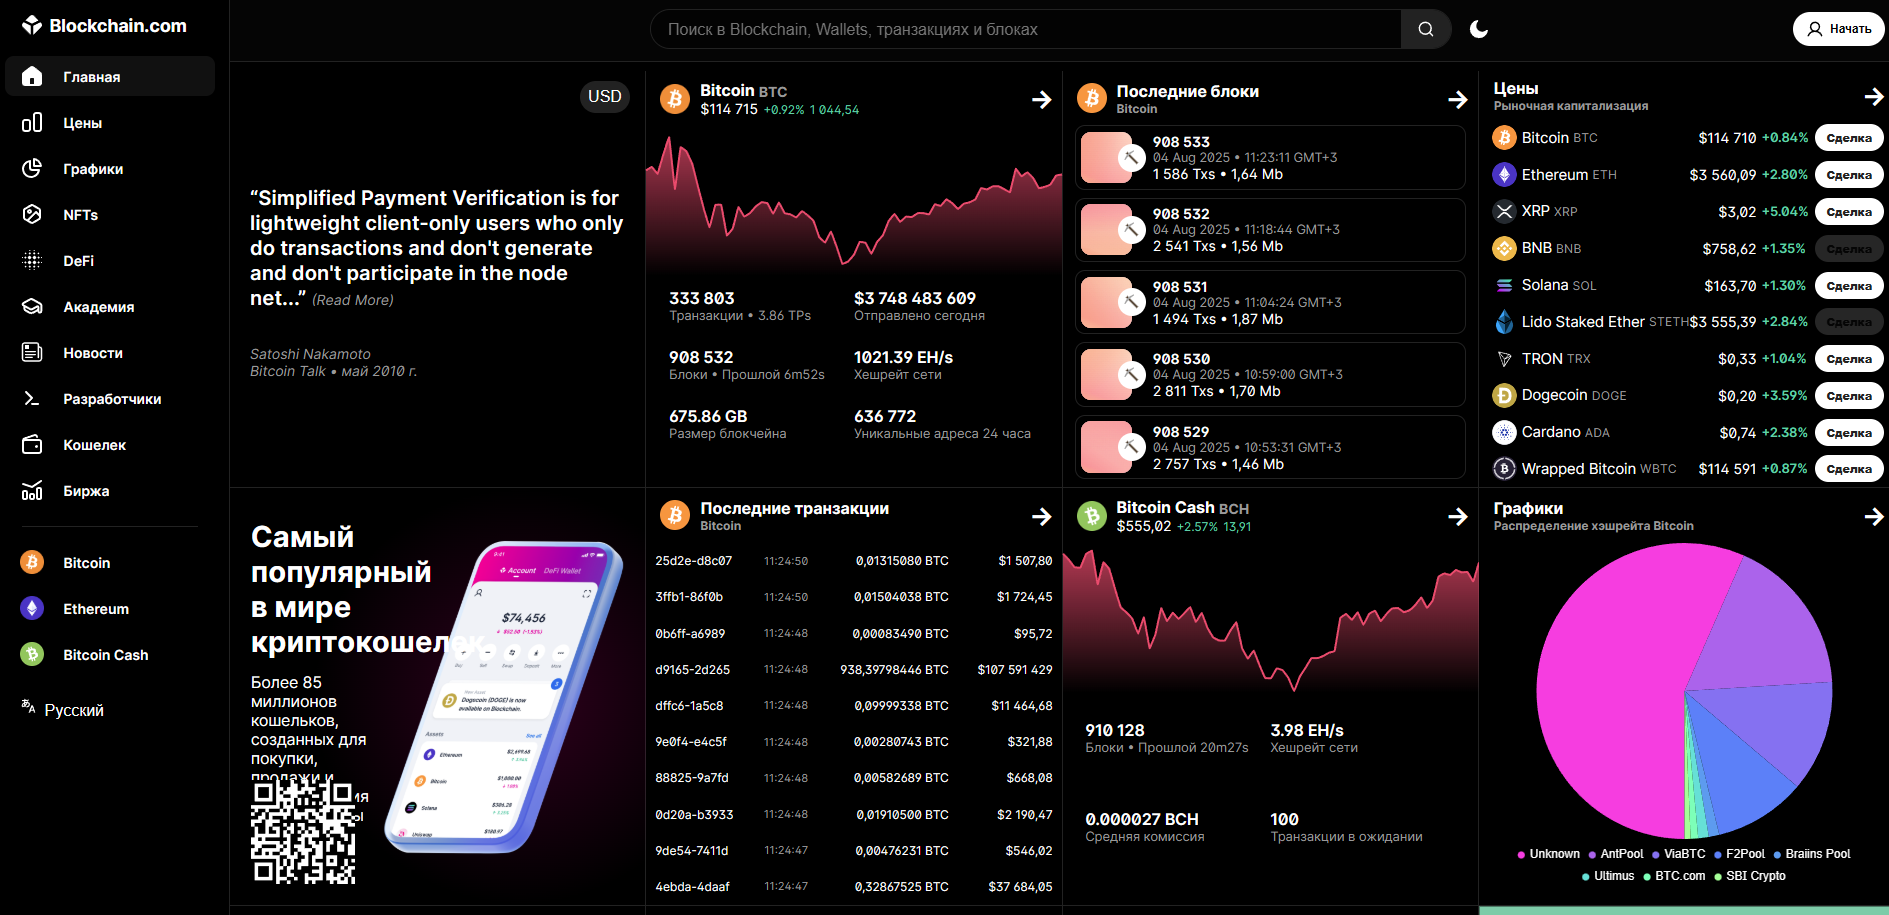Click the Биржа exchange chart icon
The height and width of the screenshot is (915, 1889).
[32, 490]
